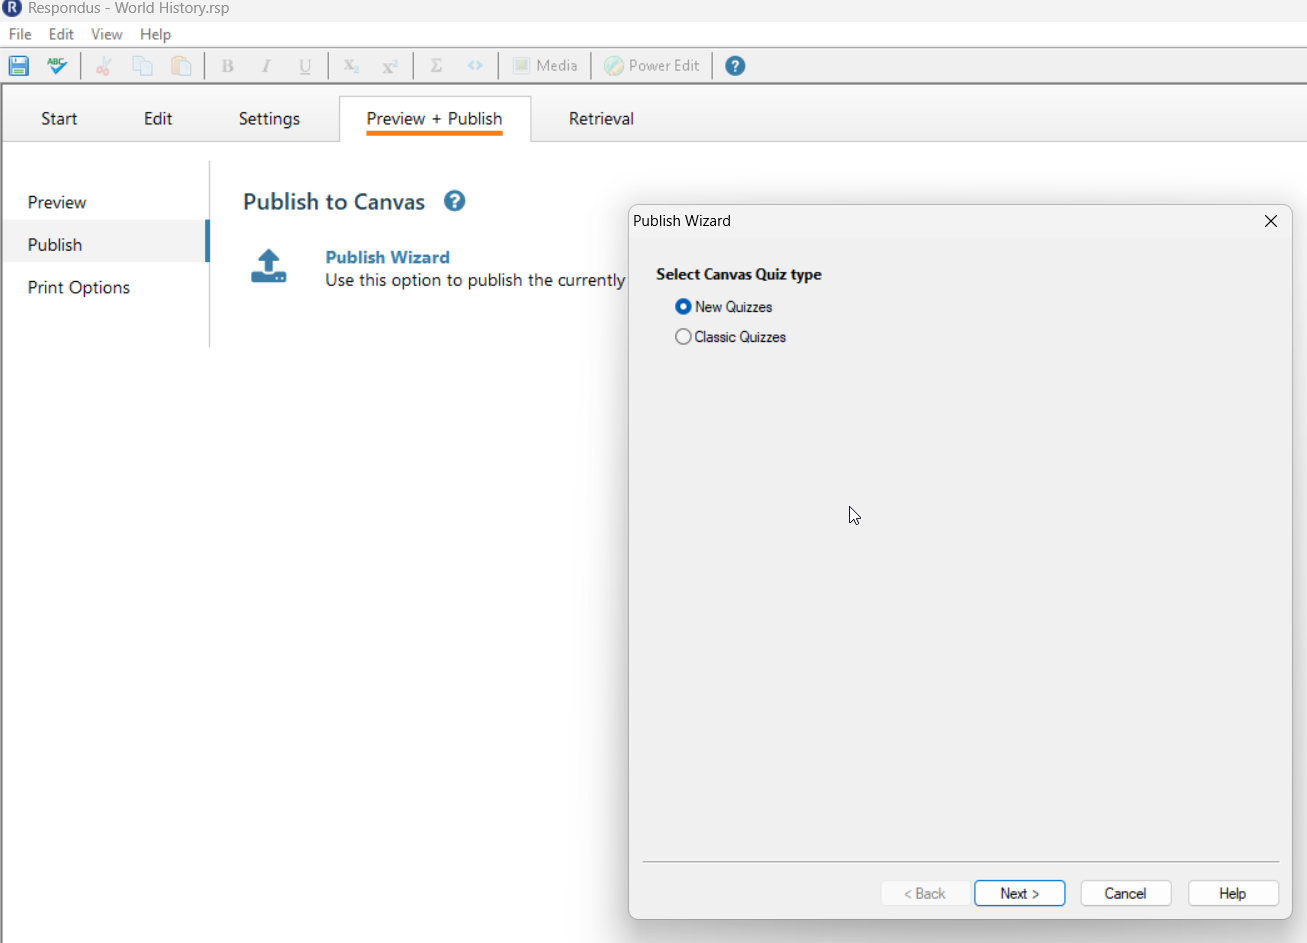Click the Publish to Canvas help icon
Screen dimensions: 1307x943
coord(454,201)
